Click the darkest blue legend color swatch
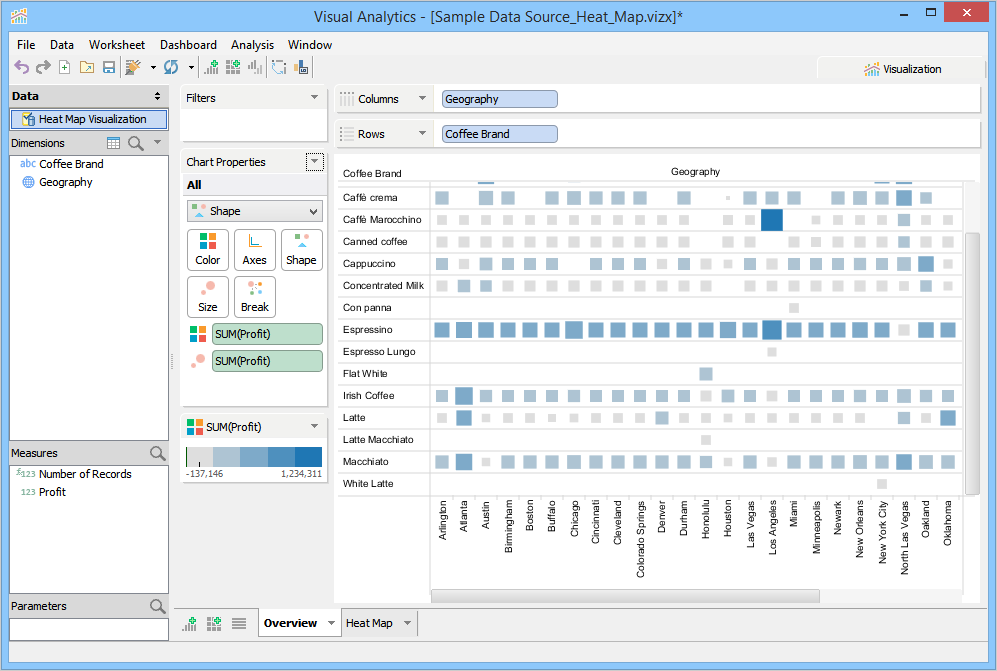This screenshot has height=671, width=997. (x=308, y=457)
